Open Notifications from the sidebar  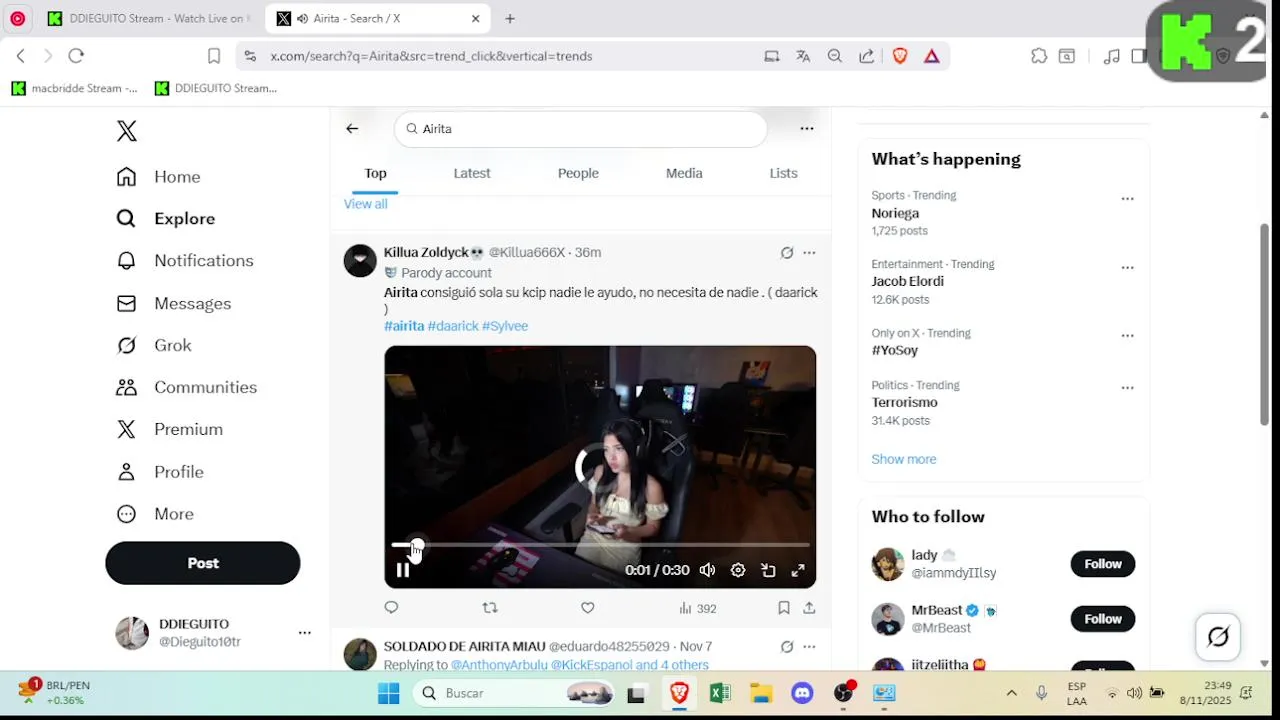[184, 261]
